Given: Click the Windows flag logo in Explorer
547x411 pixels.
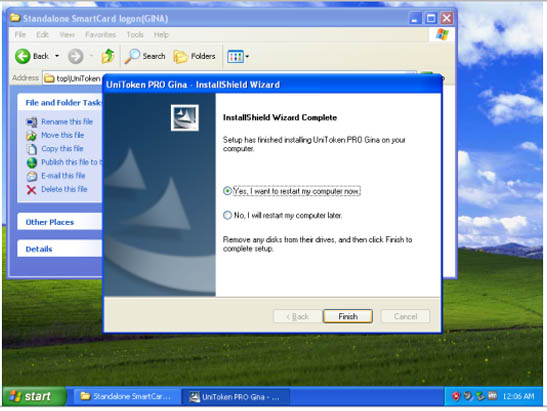Looking at the screenshot, I should tap(442, 34).
